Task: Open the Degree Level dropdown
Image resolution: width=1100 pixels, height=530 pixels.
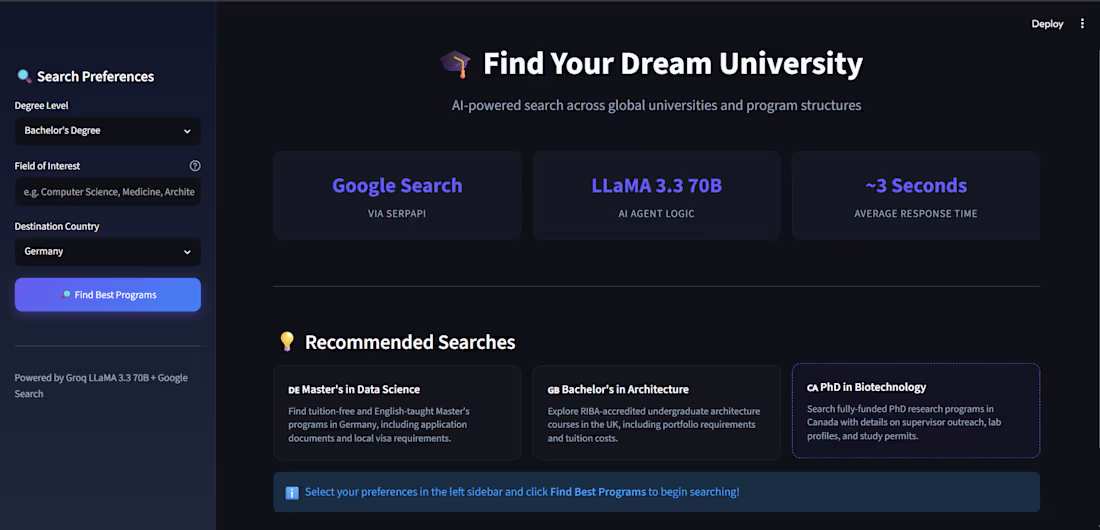Action: pyautogui.click(x=108, y=131)
